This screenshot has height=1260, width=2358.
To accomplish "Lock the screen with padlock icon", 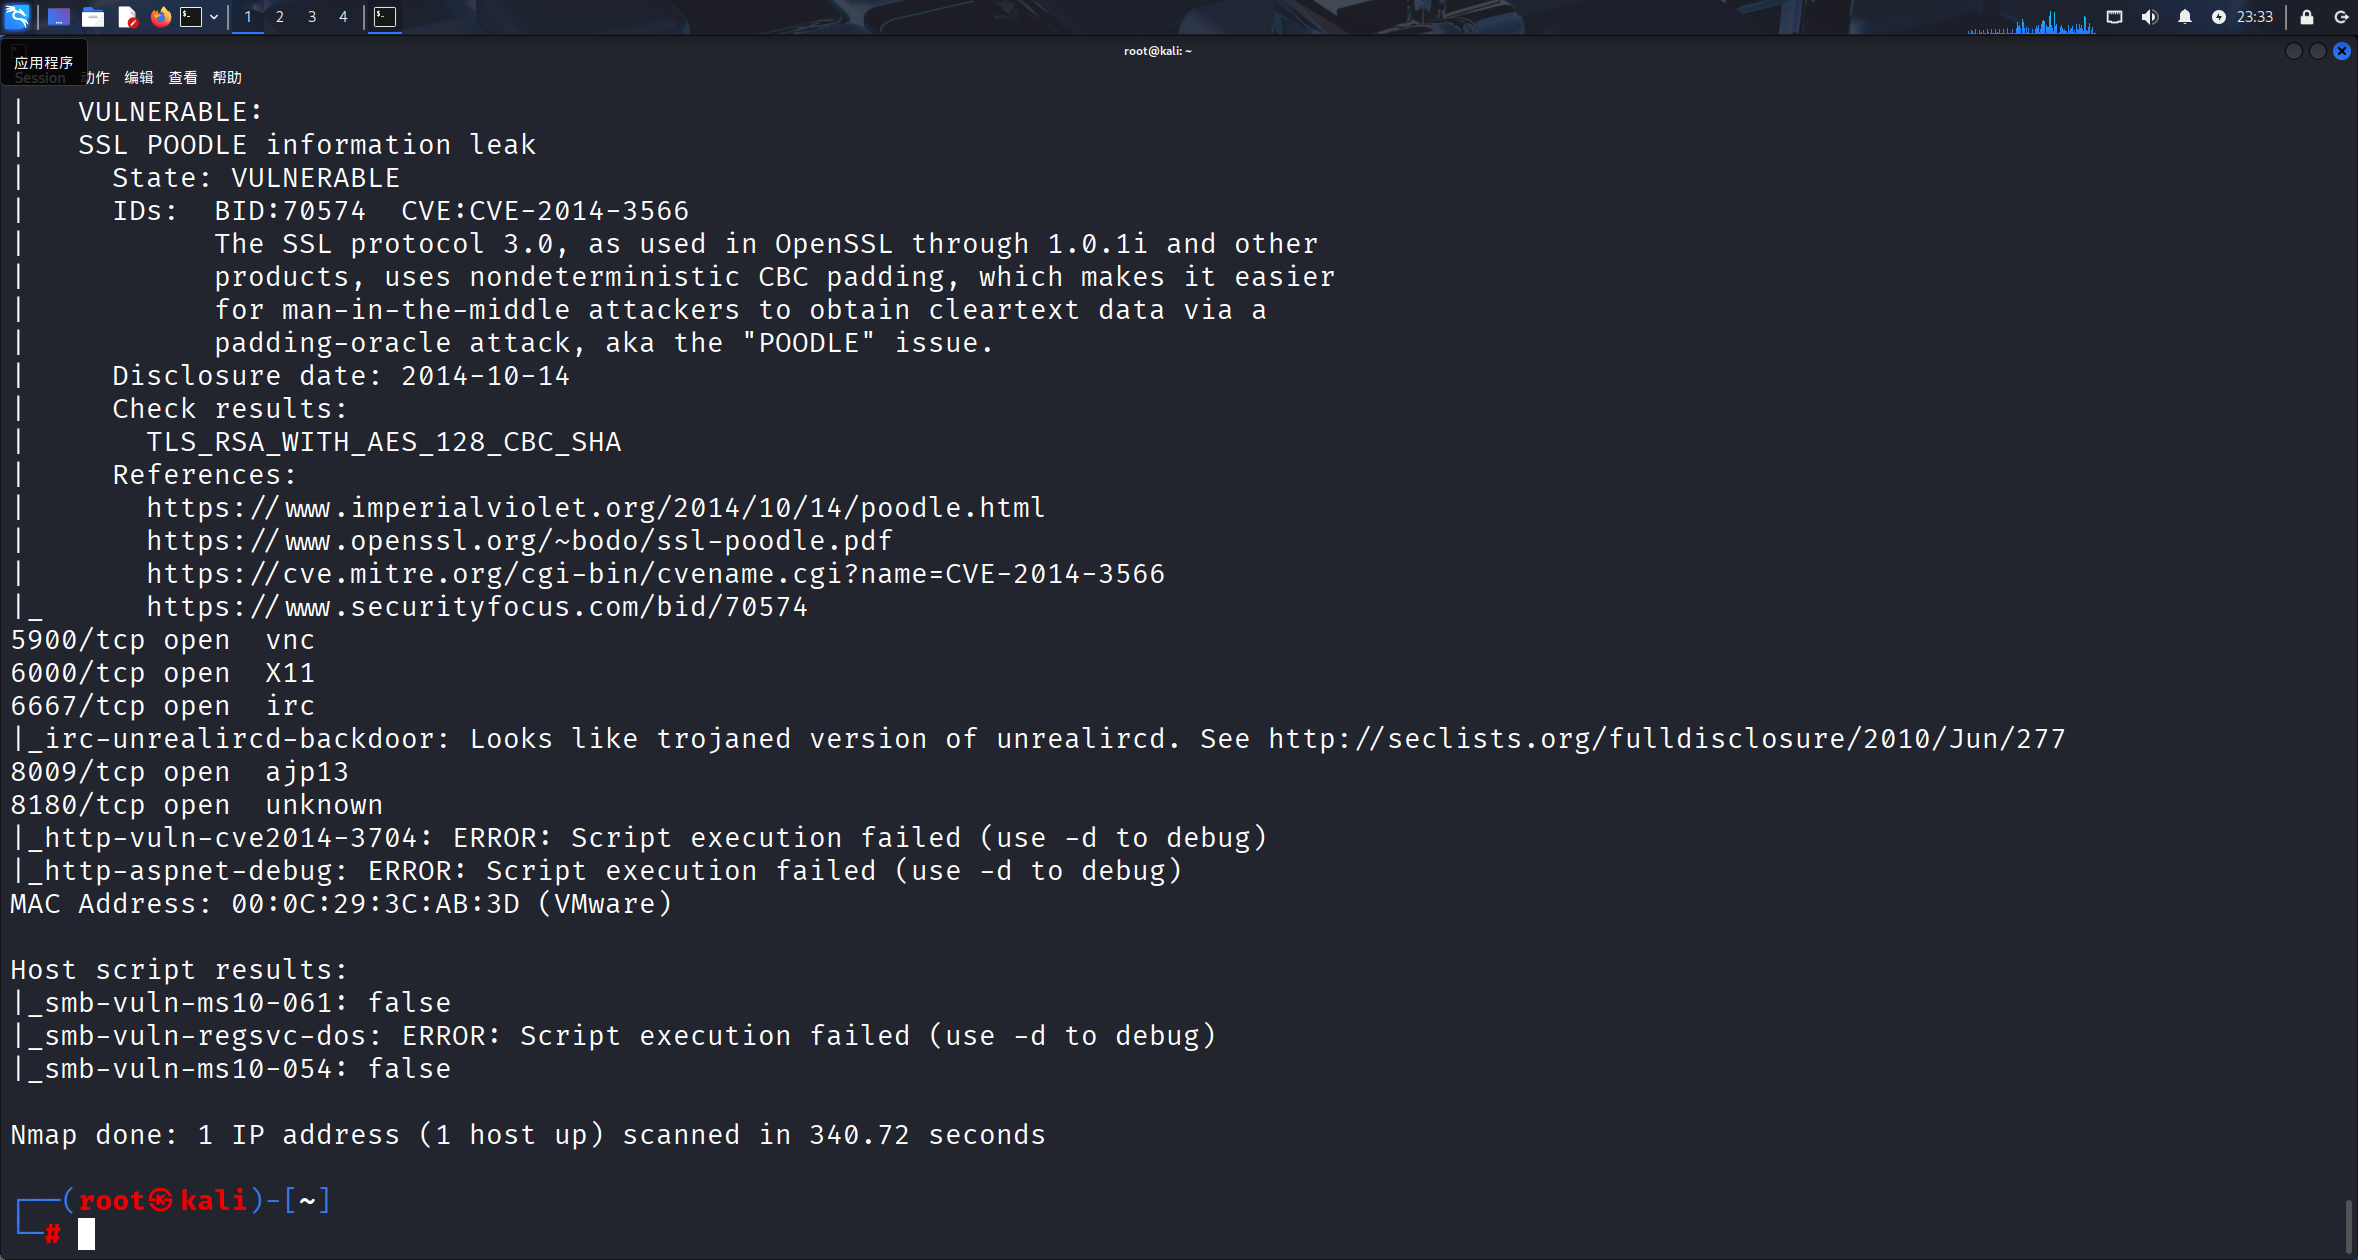I will click(2307, 16).
